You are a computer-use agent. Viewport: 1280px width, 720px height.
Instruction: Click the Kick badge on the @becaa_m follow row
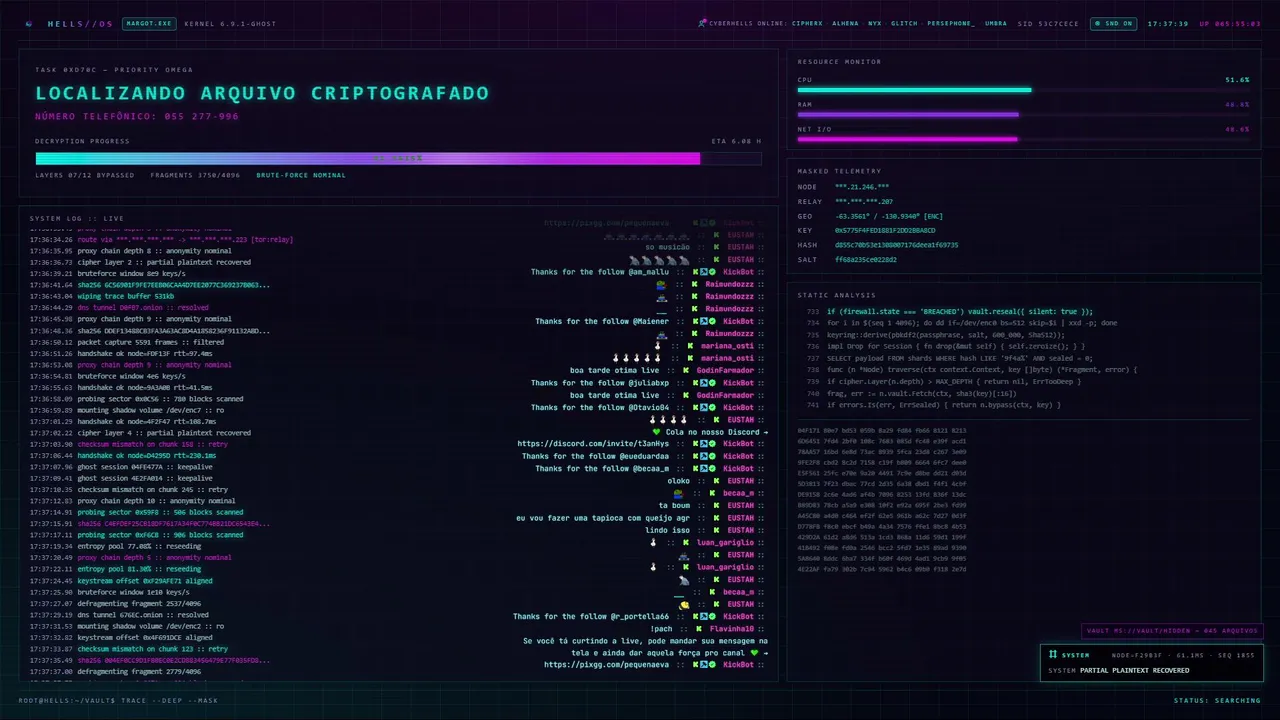(x=695, y=468)
